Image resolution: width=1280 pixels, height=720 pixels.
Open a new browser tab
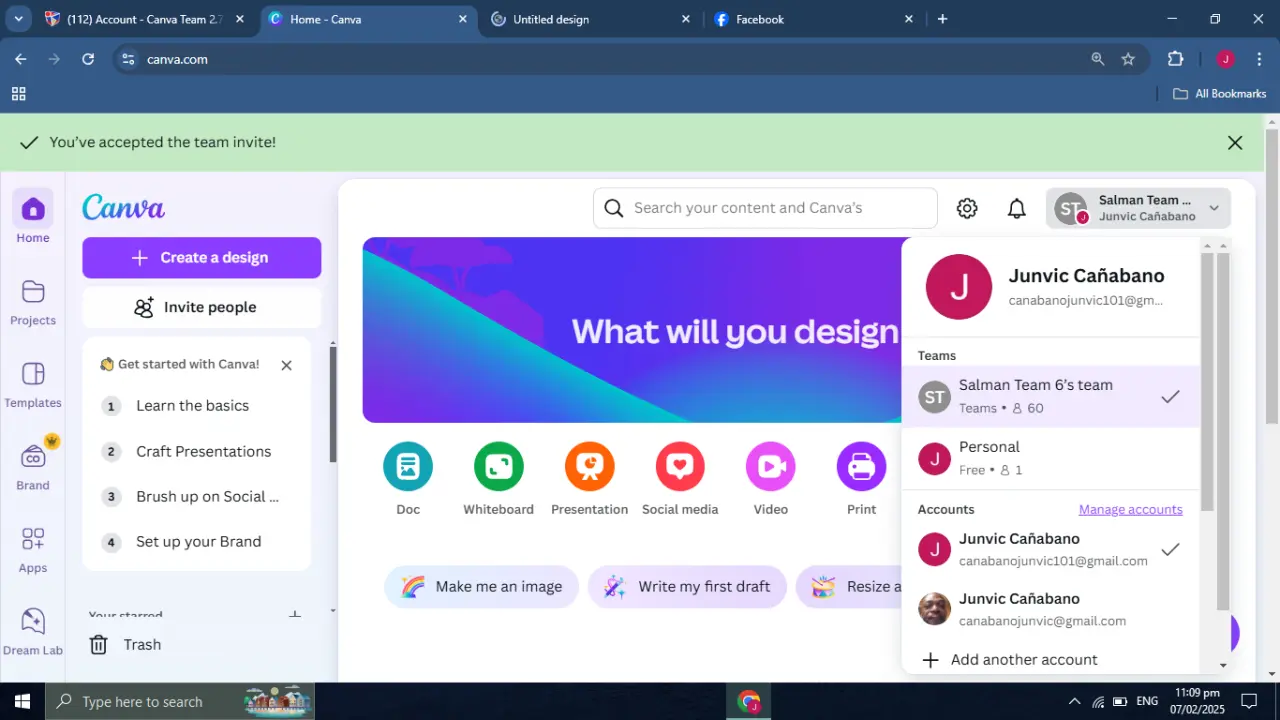(942, 19)
